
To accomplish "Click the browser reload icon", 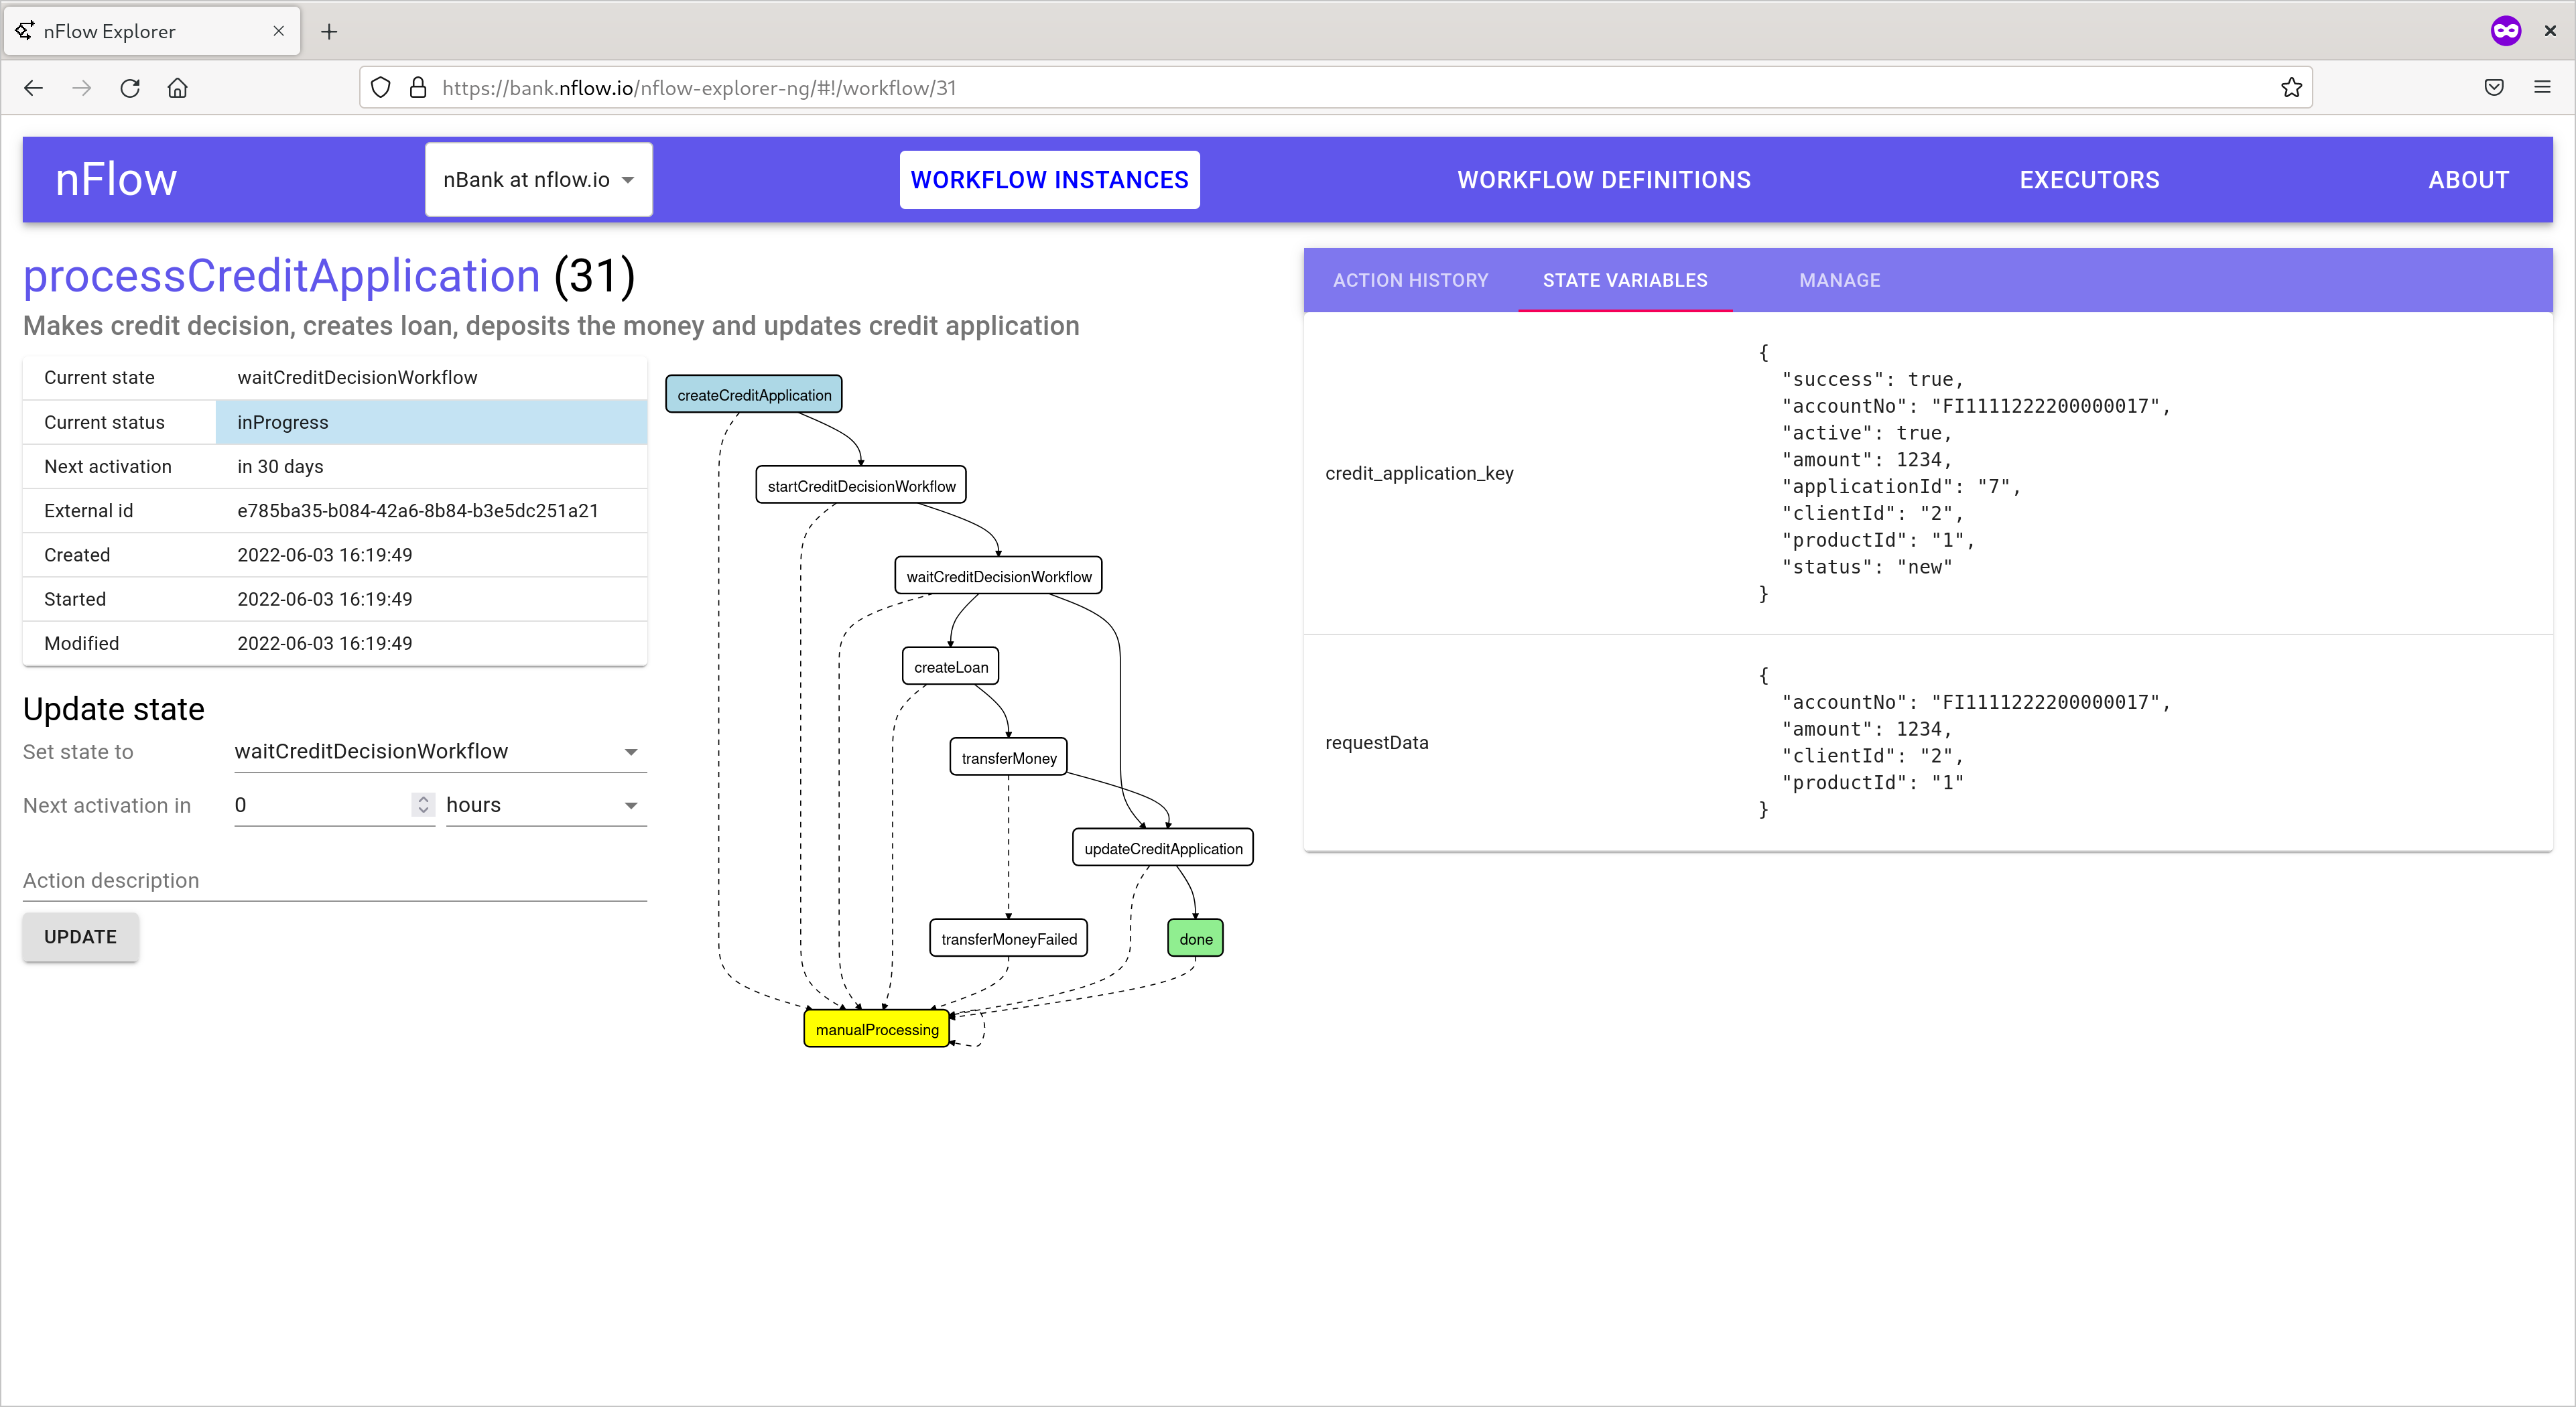I will pyautogui.click(x=130, y=88).
